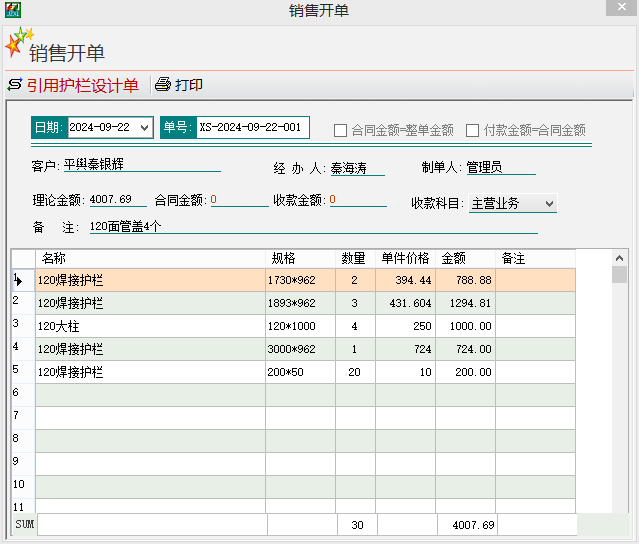Click spec cell 1730*962
The image size is (639, 544).
click(300, 280)
